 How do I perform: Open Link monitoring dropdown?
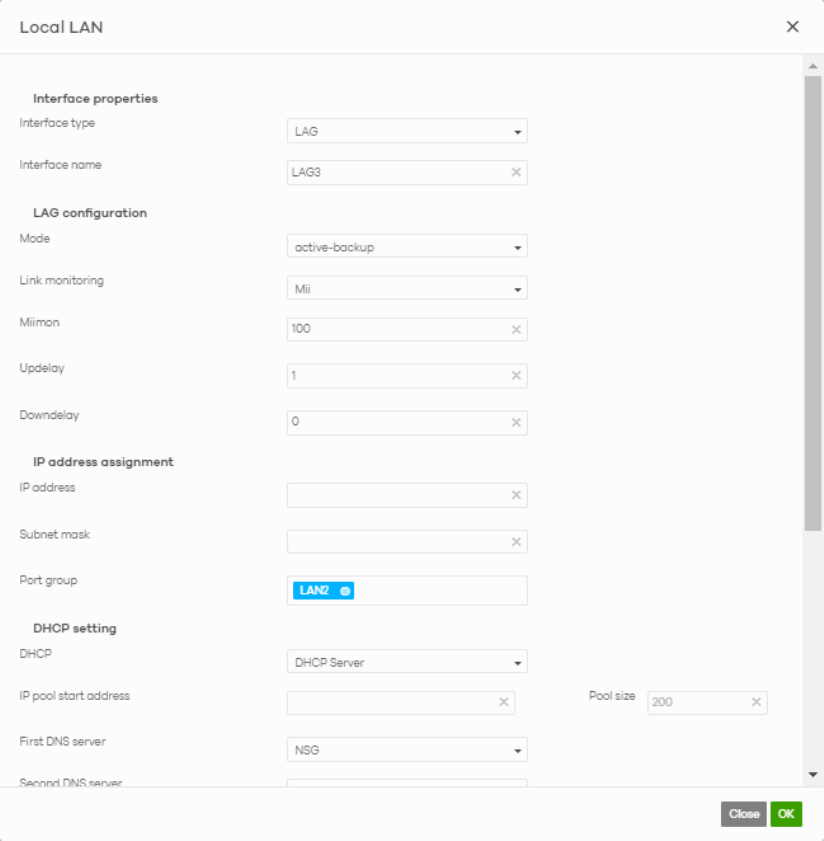[x=407, y=288]
